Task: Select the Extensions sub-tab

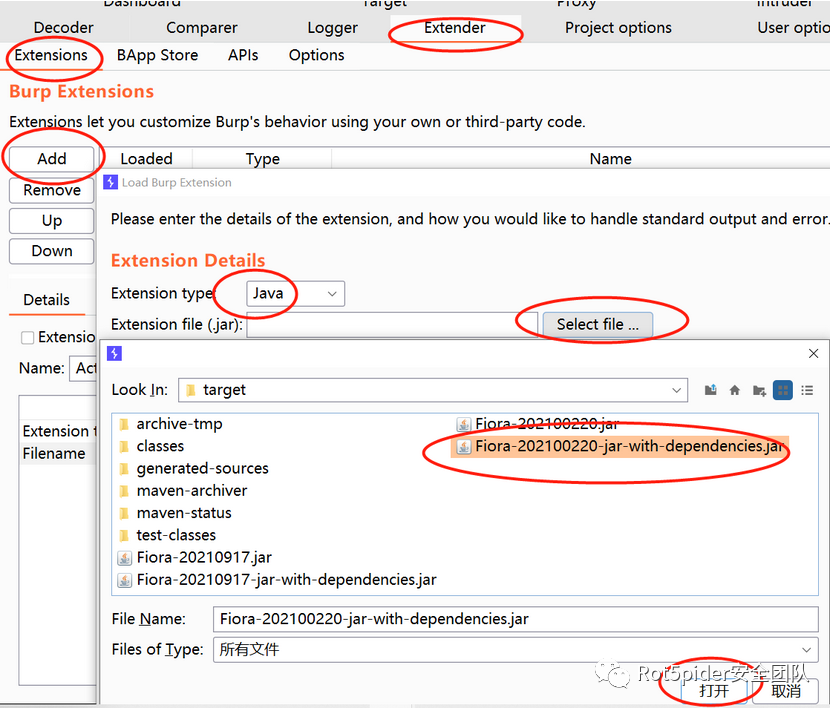Action: 51,55
